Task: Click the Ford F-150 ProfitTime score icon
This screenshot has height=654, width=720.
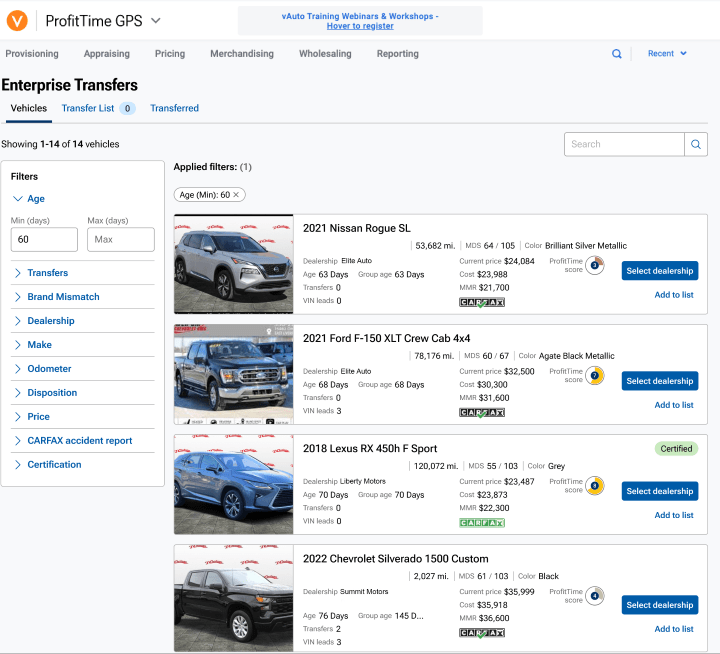Action: pos(595,376)
